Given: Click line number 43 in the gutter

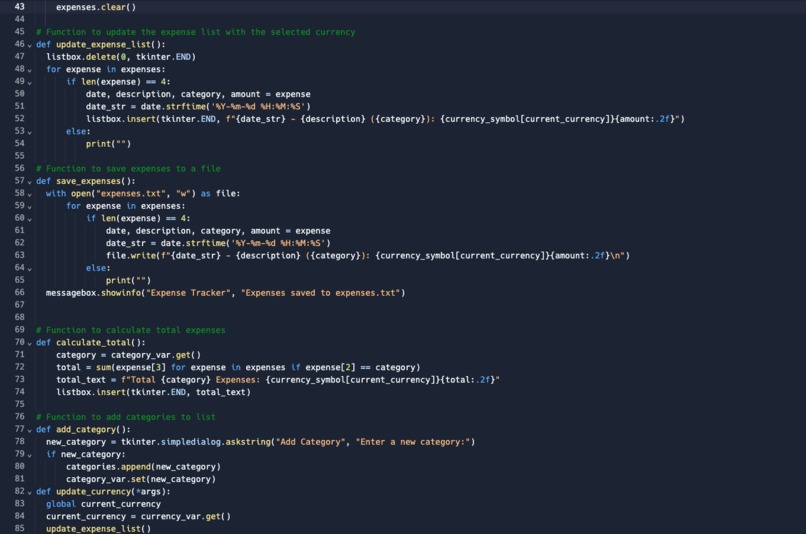Looking at the screenshot, I should (20, 7).
